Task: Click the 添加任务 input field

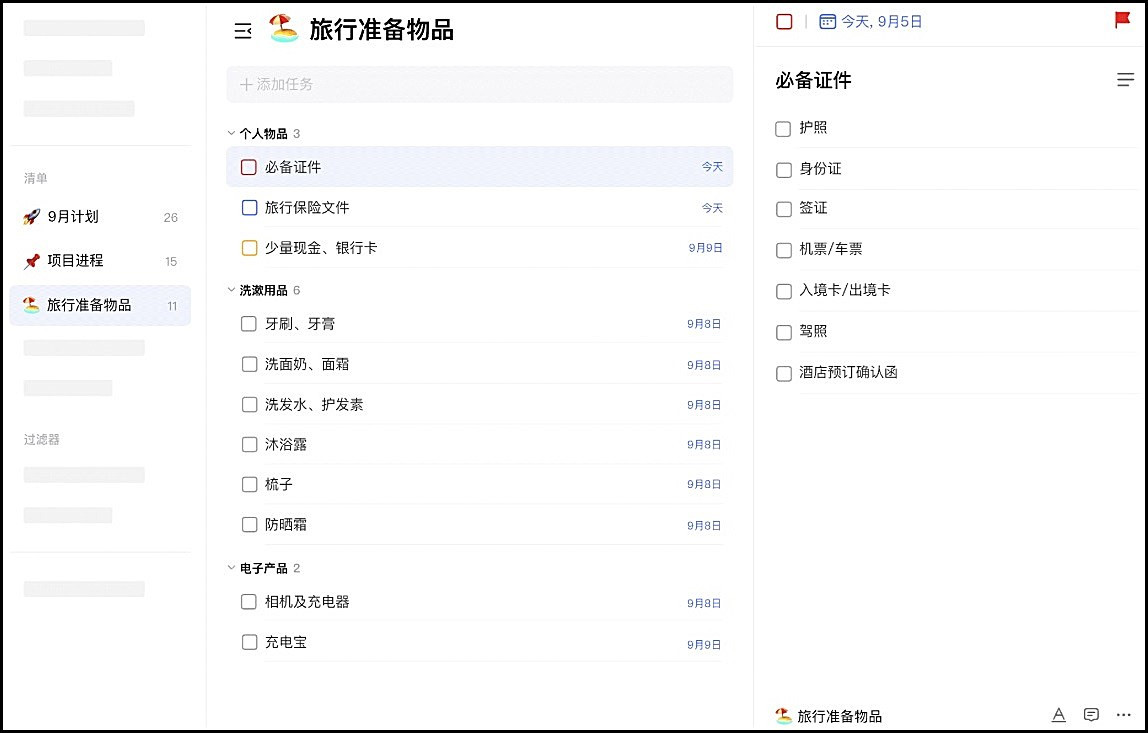Action: point(480,85)
